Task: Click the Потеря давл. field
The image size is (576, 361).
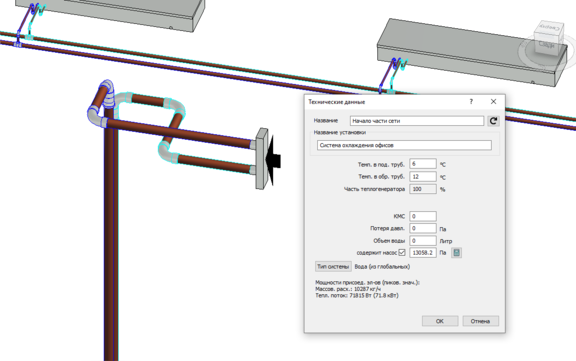Action: [x=423, y=228]
